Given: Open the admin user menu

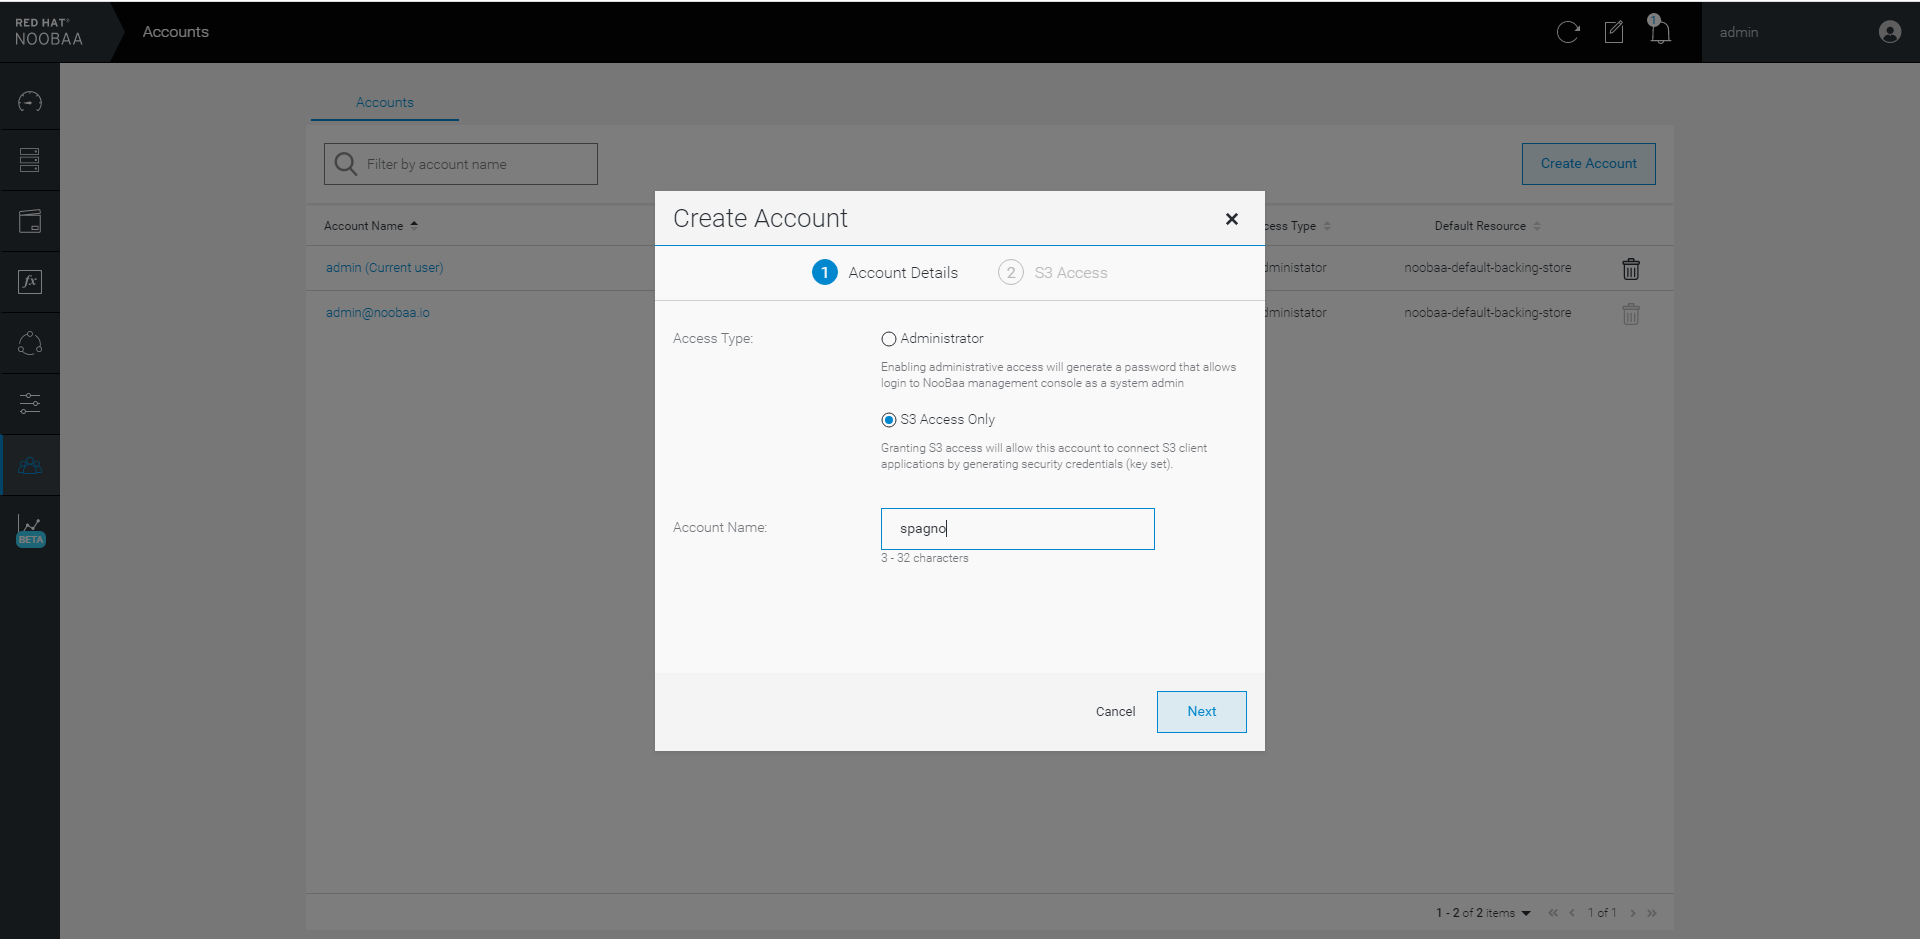Looking at the screenshot, I should [x=1809, y=32].
